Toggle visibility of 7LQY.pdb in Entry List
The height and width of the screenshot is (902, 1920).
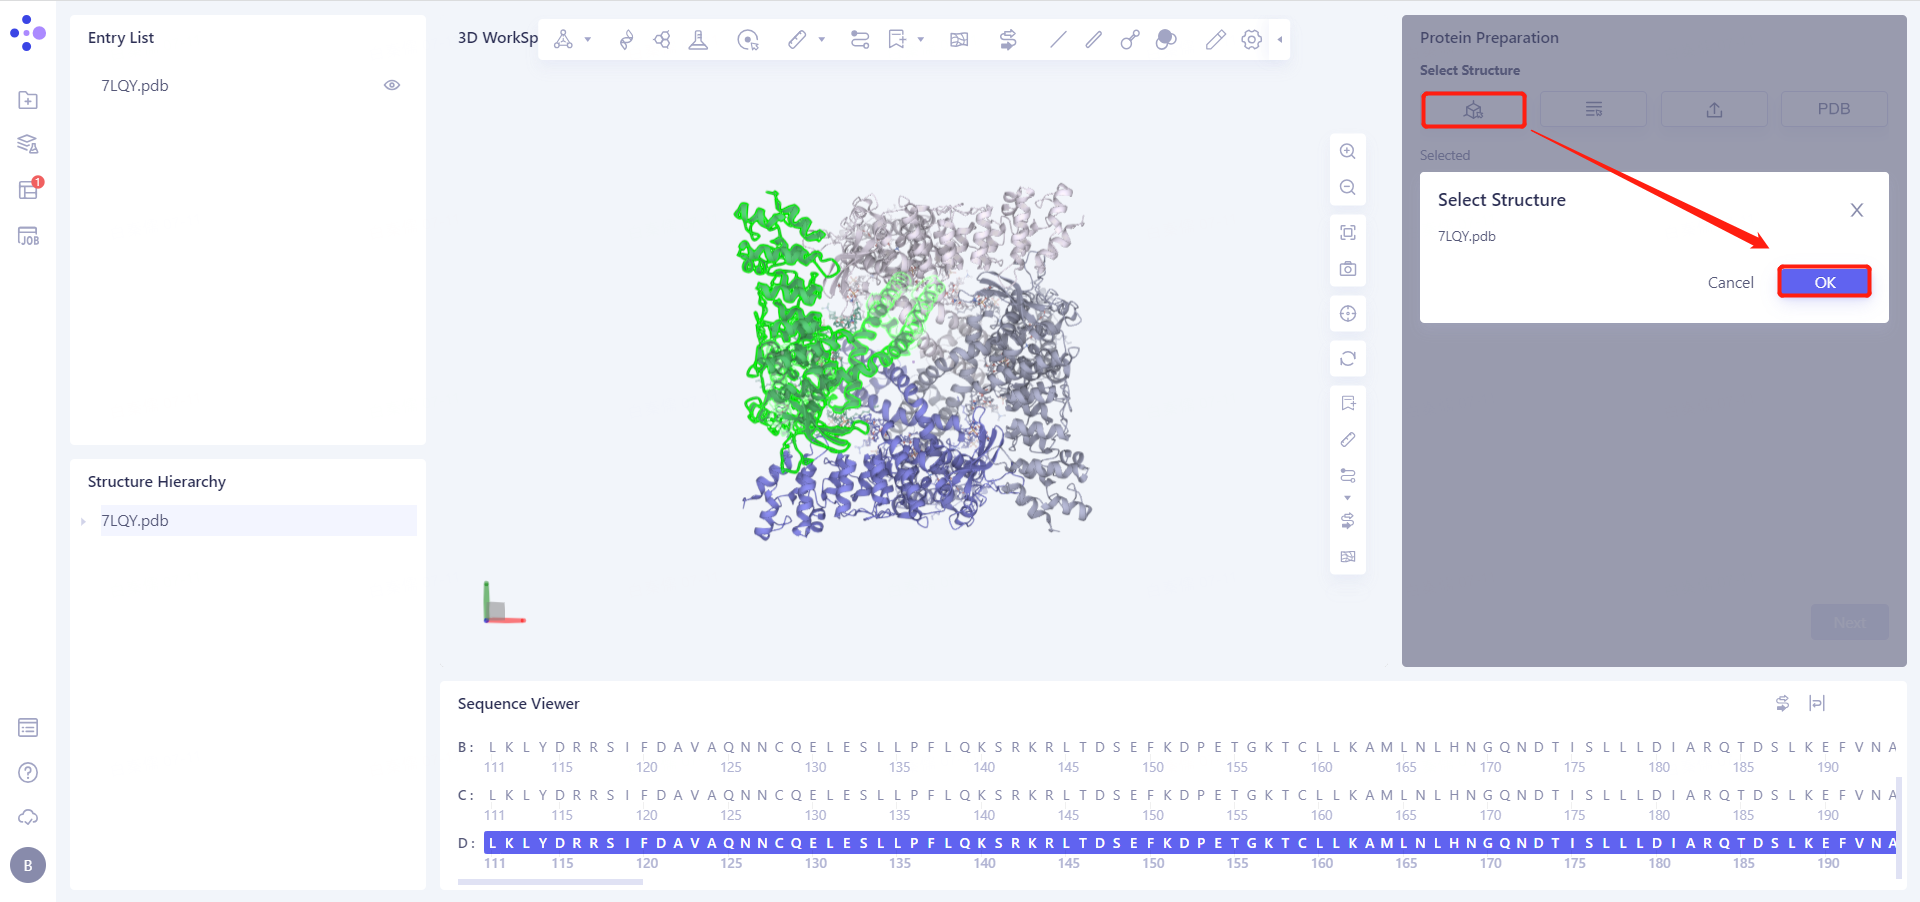pos(392,85)
